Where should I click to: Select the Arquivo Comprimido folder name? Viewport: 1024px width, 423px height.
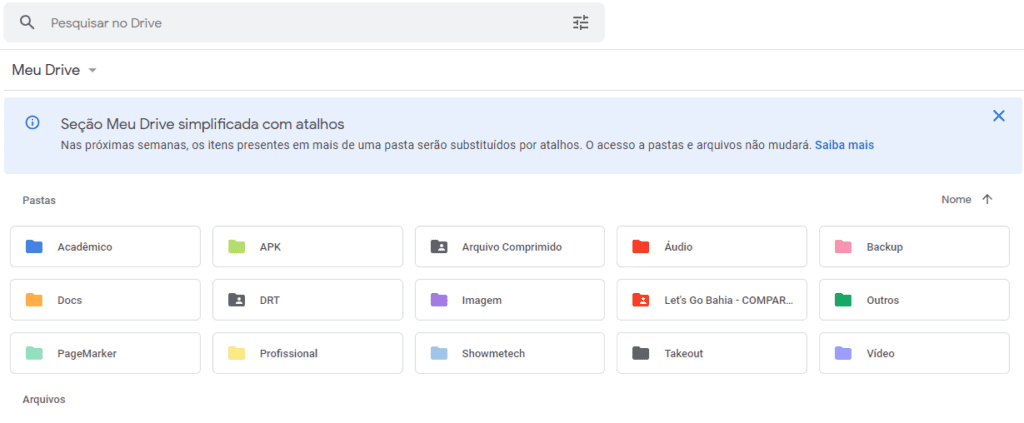(x=512, y=247)
